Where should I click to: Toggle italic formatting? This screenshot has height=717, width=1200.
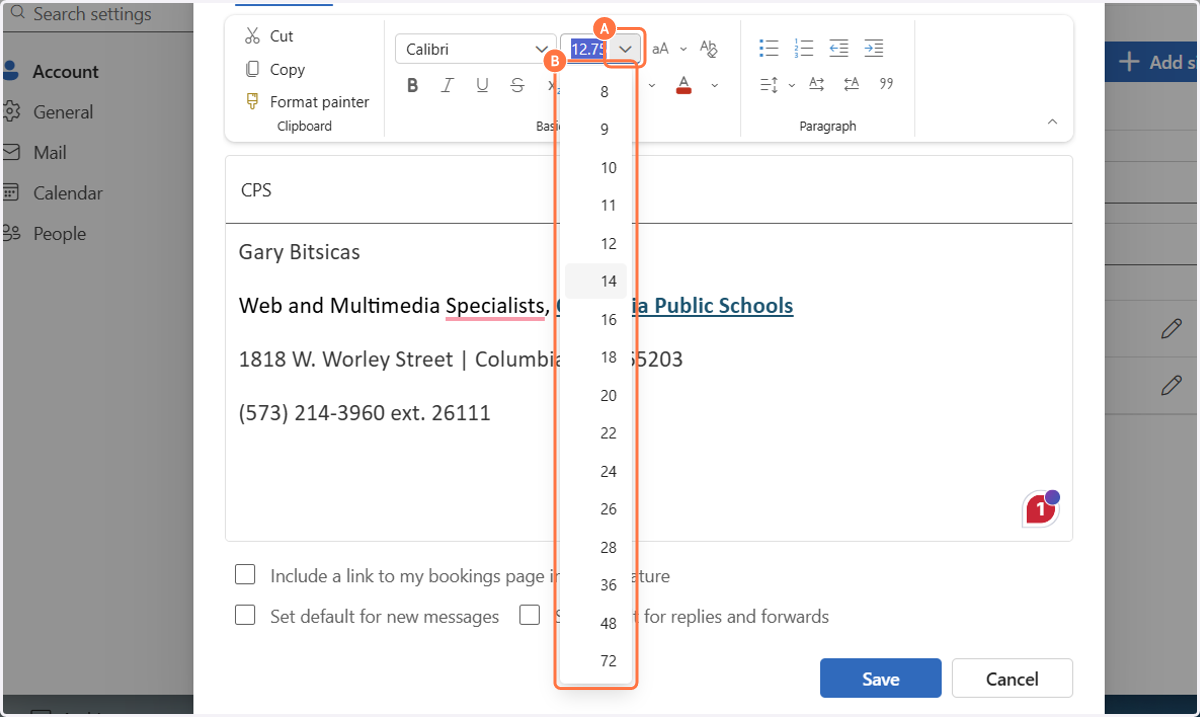tap(447, 86)
